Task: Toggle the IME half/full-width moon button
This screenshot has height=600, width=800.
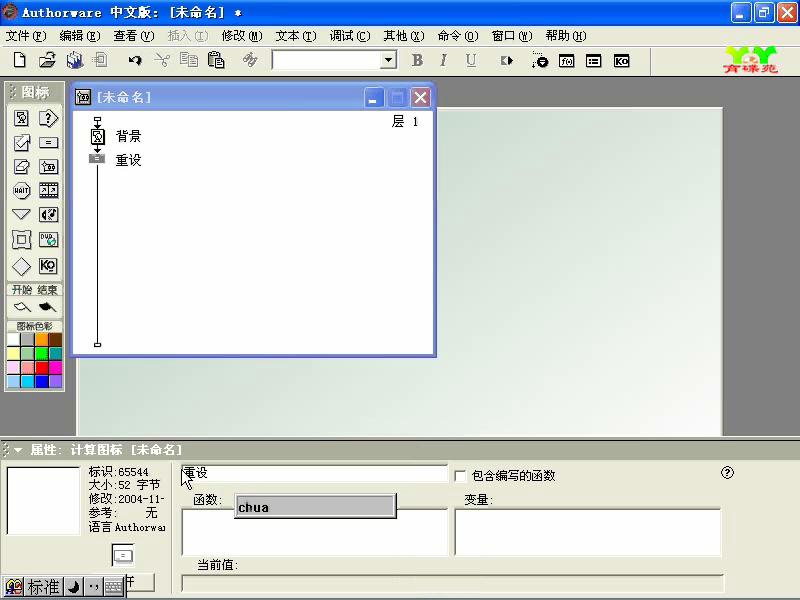Action: (x=73, y=587)
